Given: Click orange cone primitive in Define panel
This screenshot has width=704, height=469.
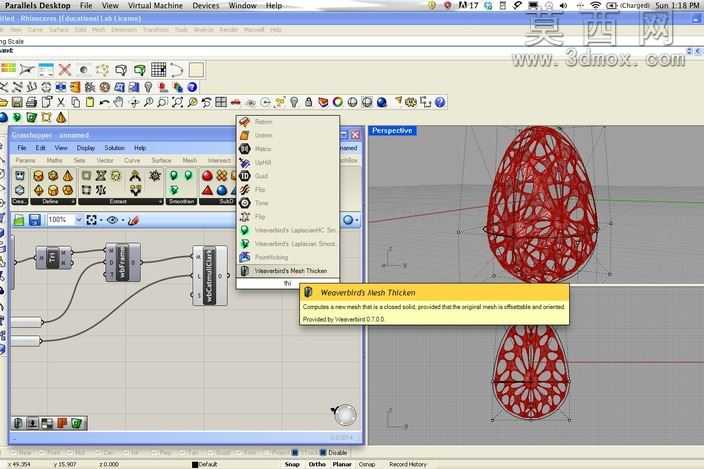Looking at the screenshot, I should 68,175.
